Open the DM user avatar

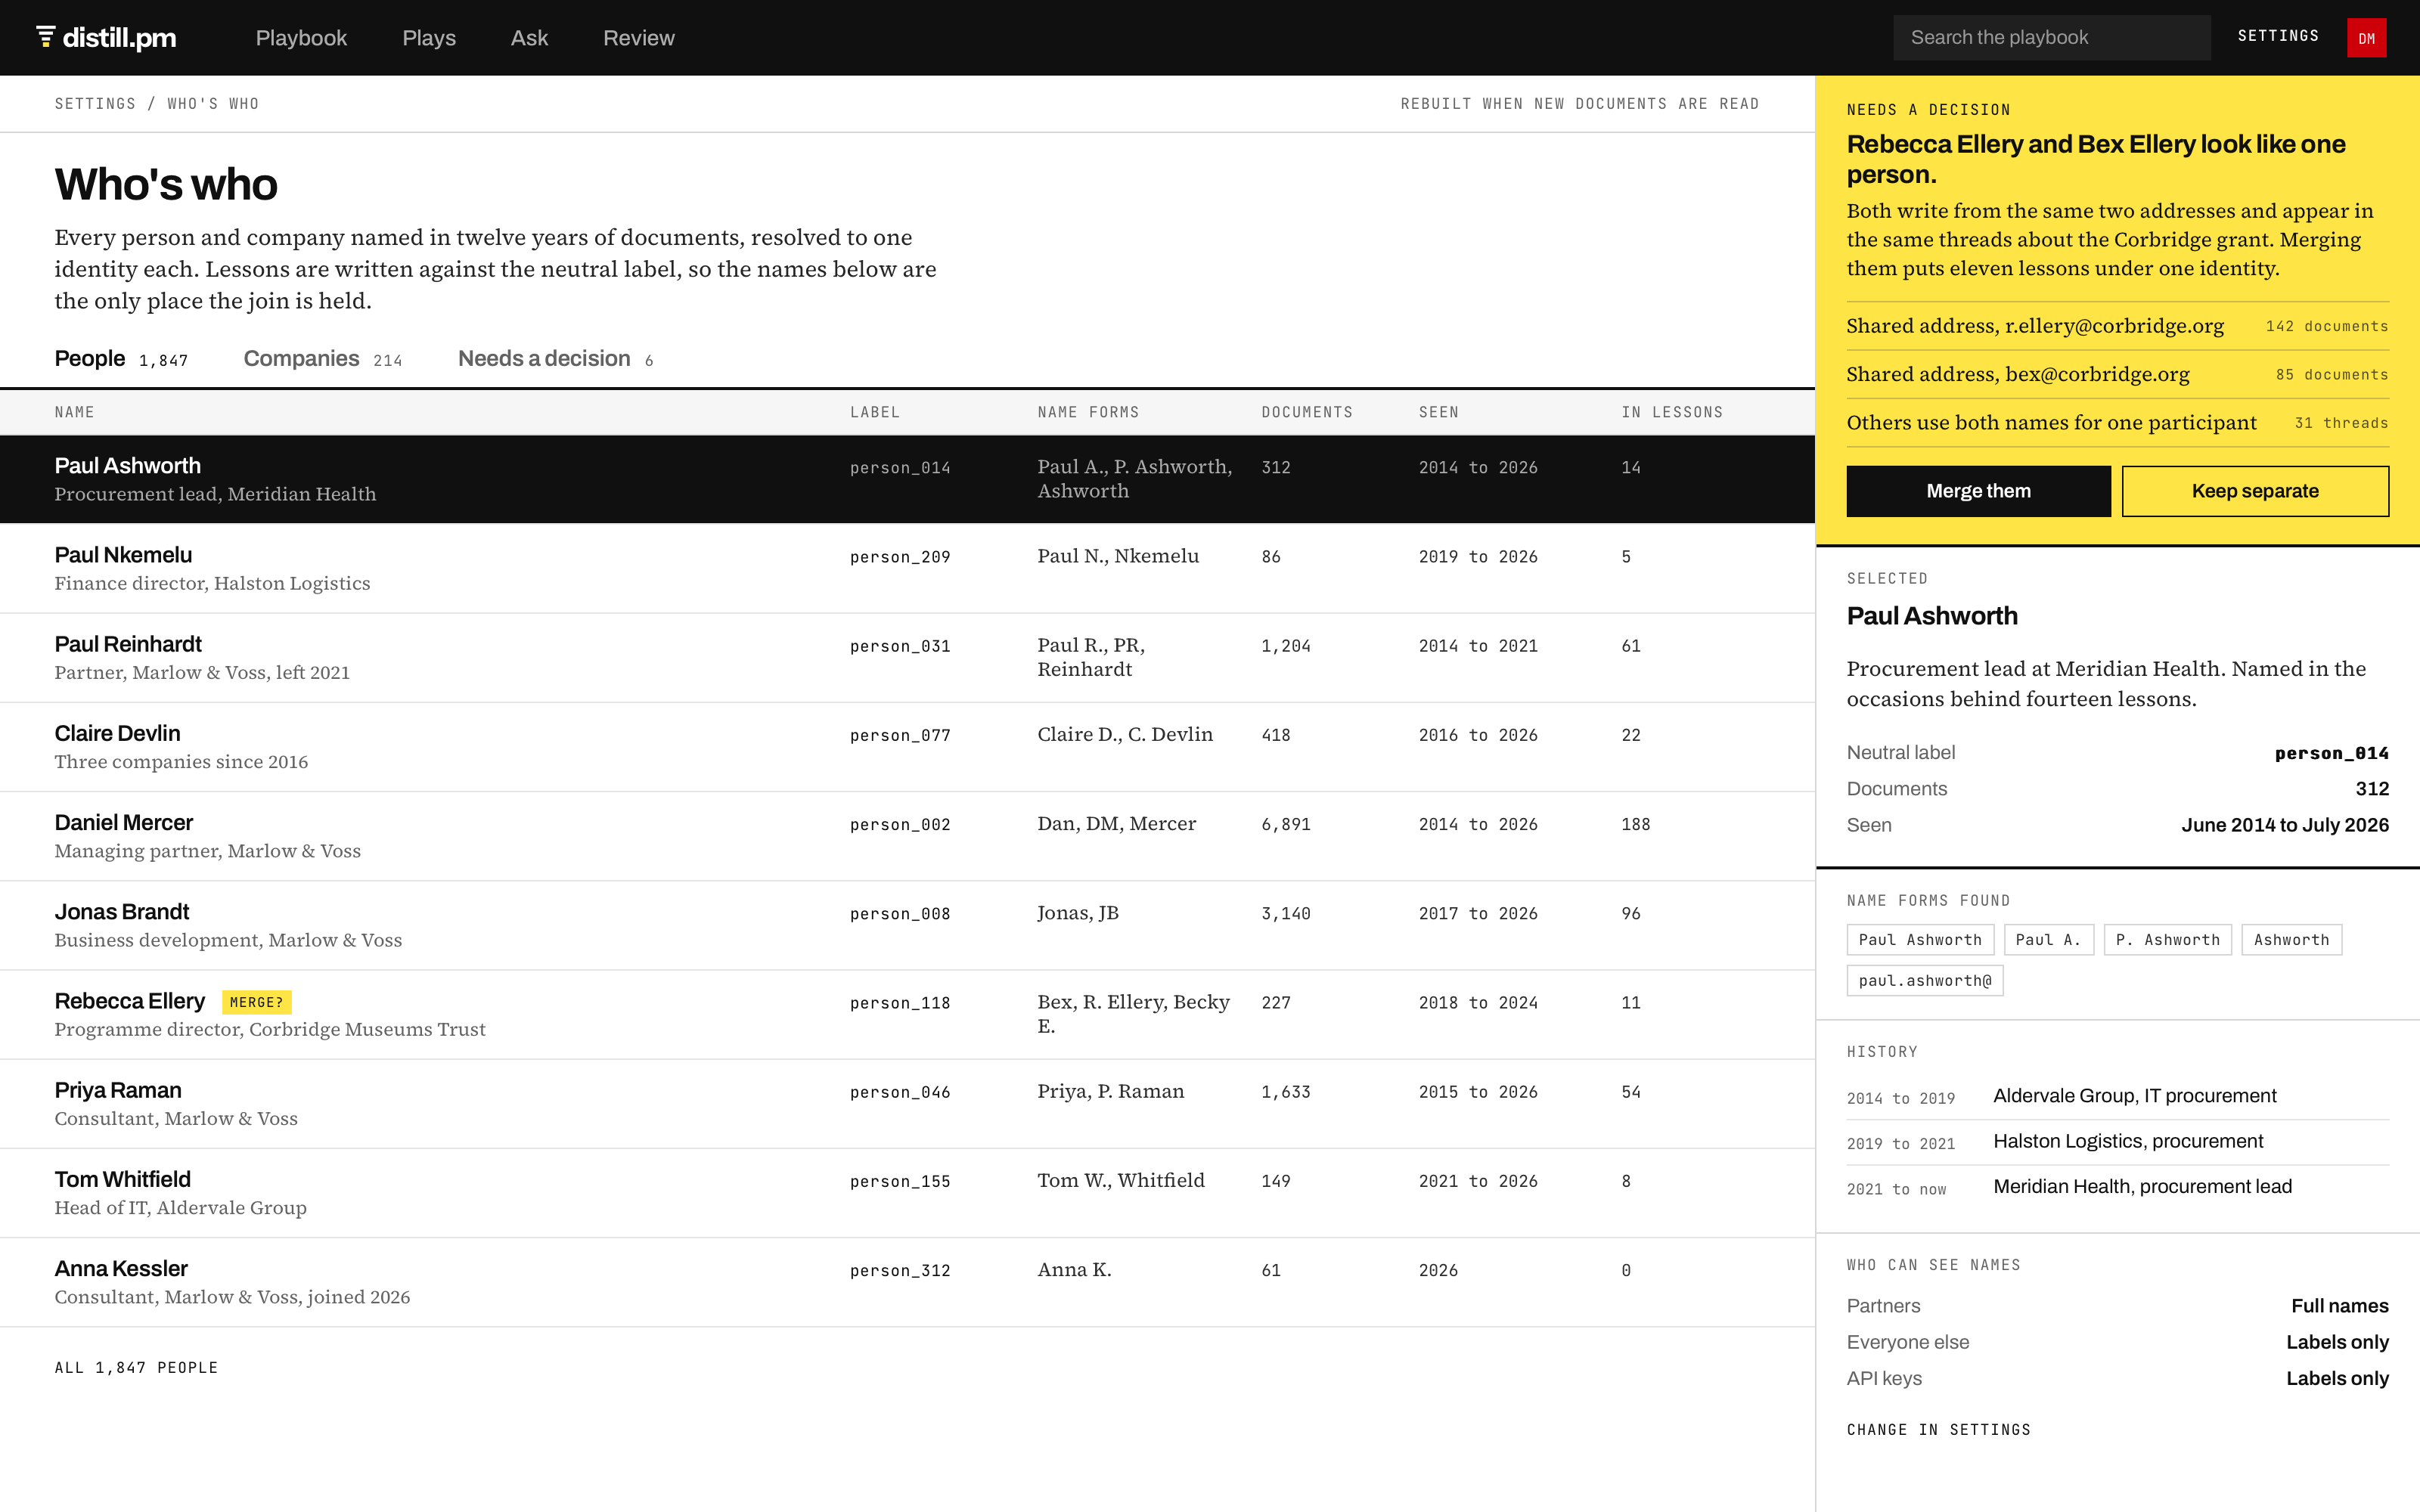coord(2366,38)
